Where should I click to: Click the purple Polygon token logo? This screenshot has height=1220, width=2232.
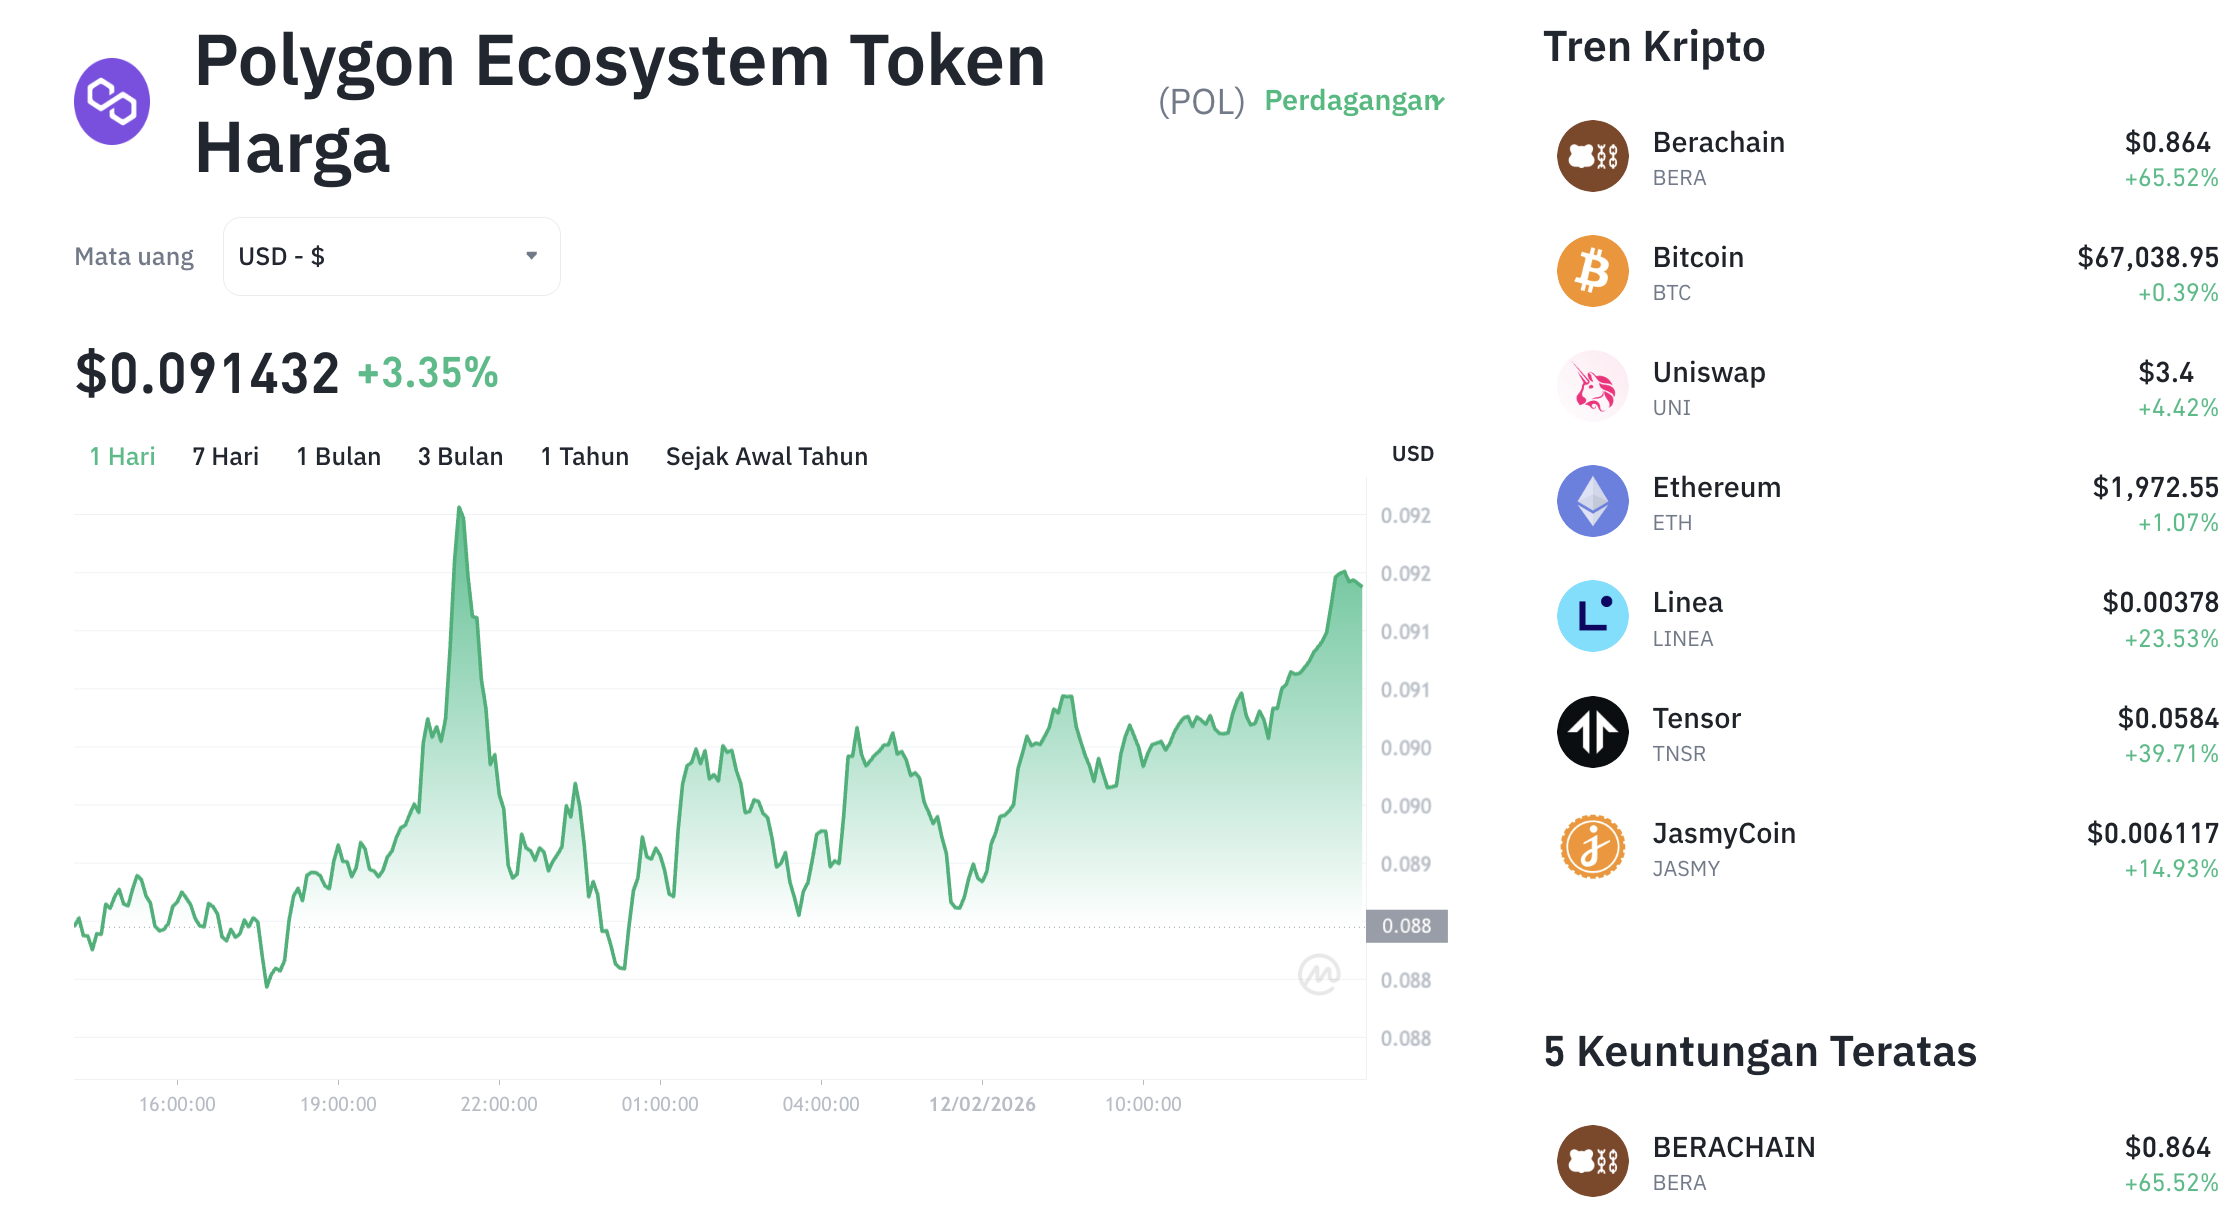click(112, 102)
